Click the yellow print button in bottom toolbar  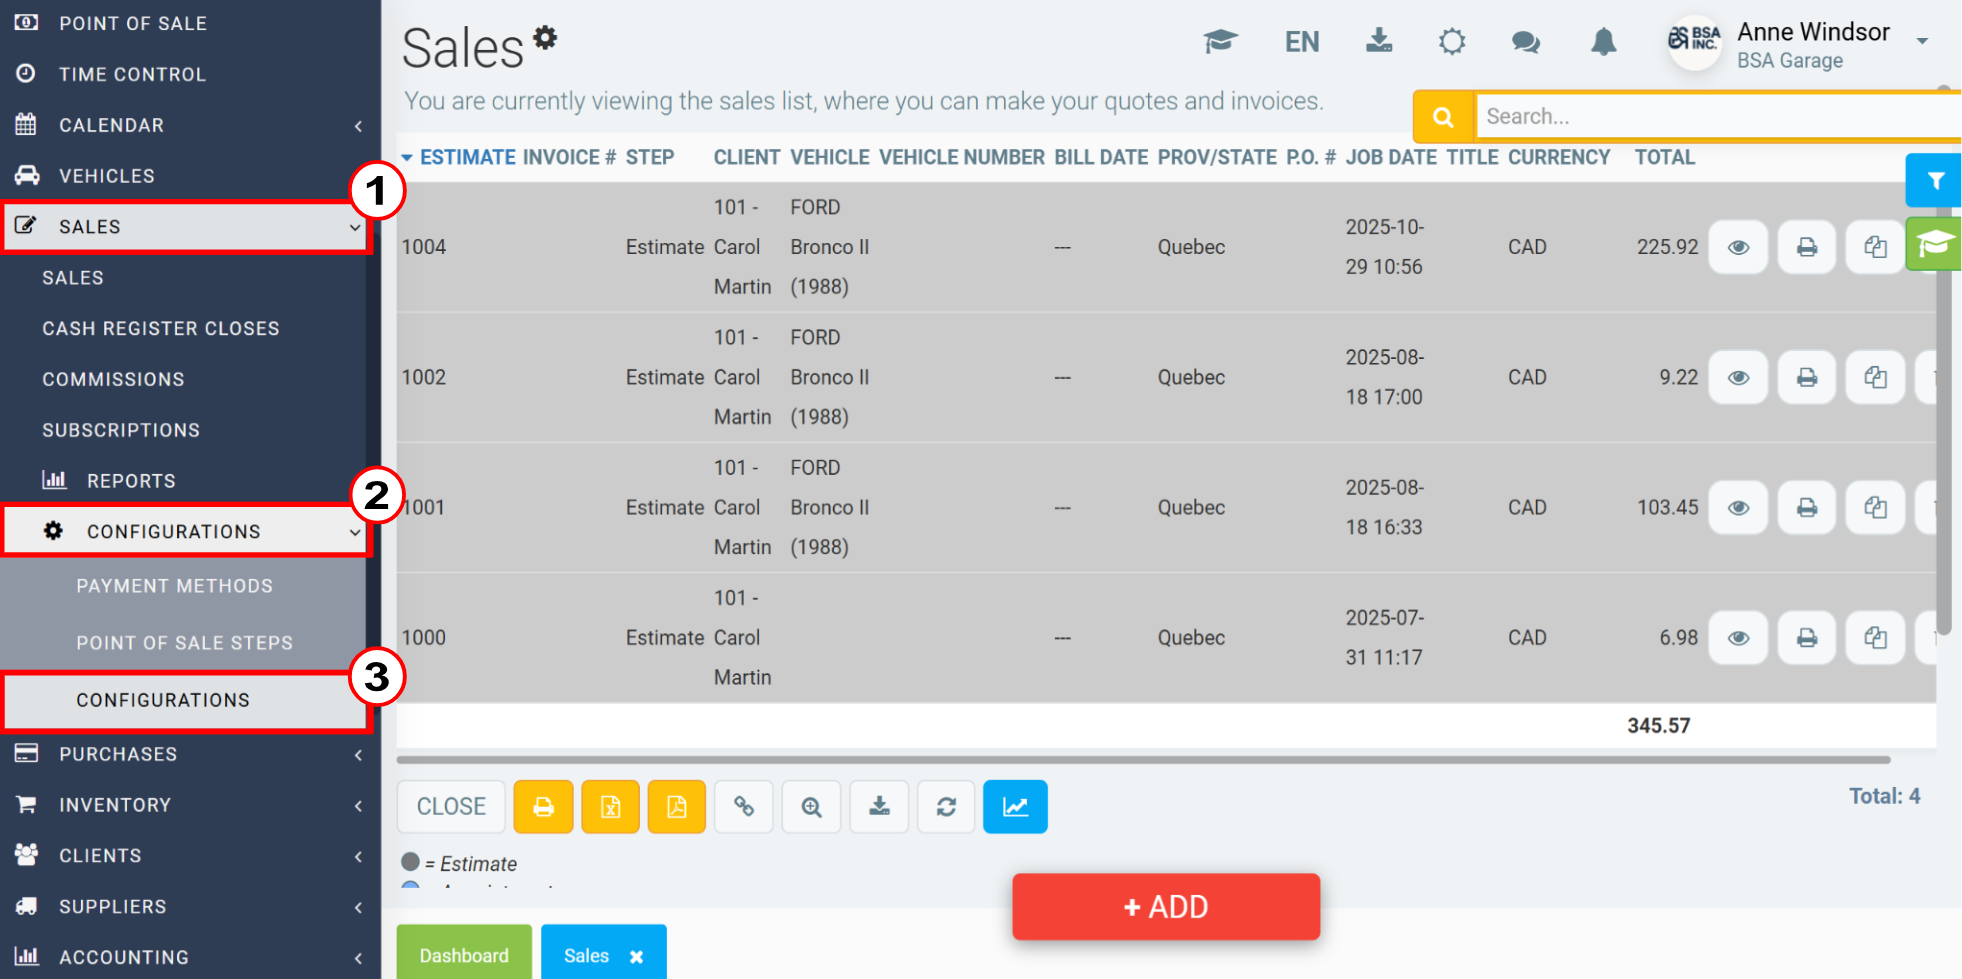pyautogui.click(x=543, y=806)
